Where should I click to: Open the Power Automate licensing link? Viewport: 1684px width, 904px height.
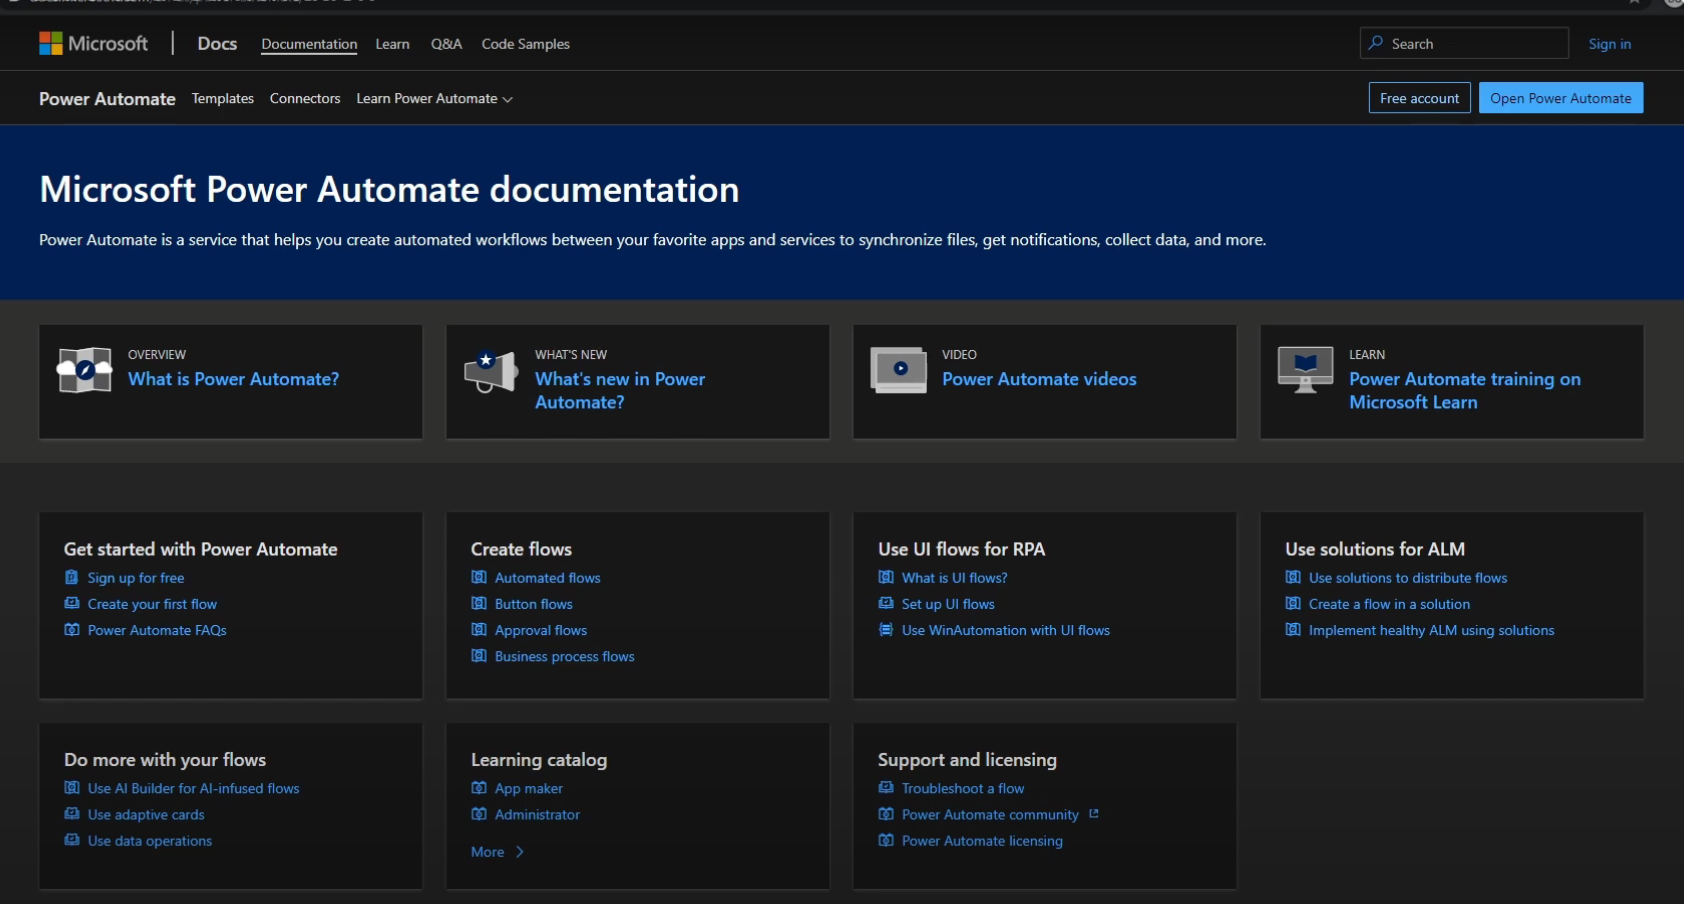pos(982,841)
